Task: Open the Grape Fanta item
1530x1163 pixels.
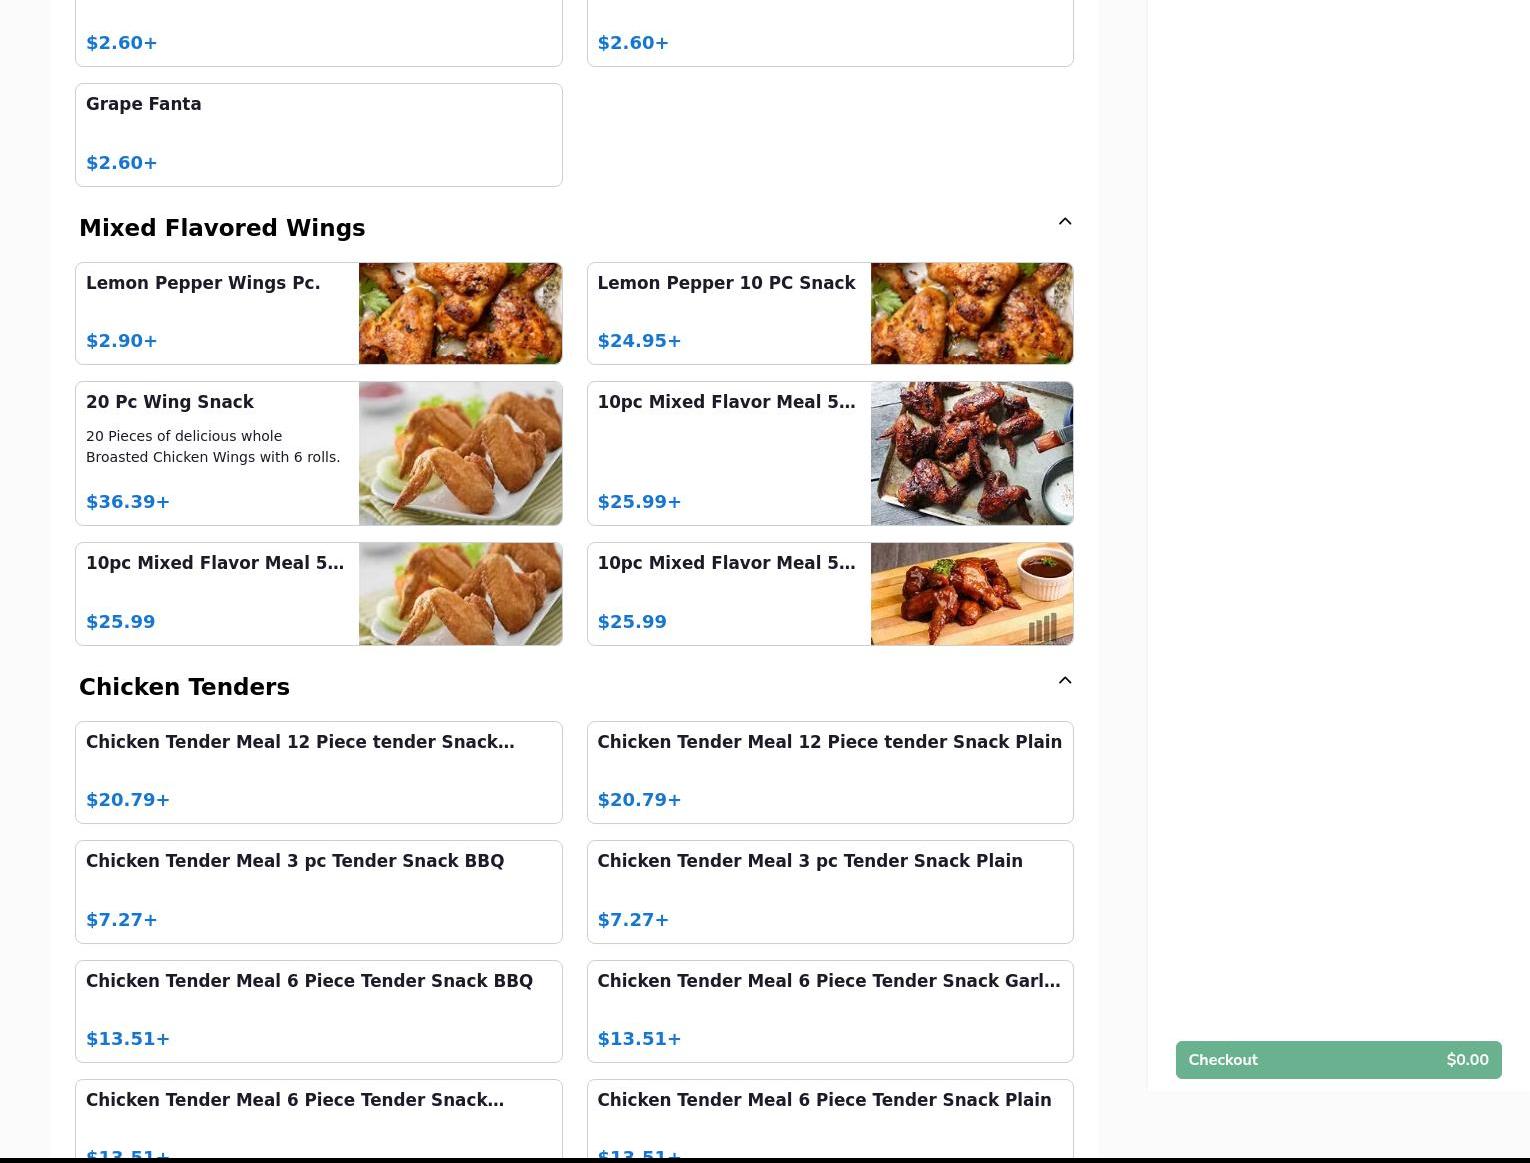Action: (319, 135)
